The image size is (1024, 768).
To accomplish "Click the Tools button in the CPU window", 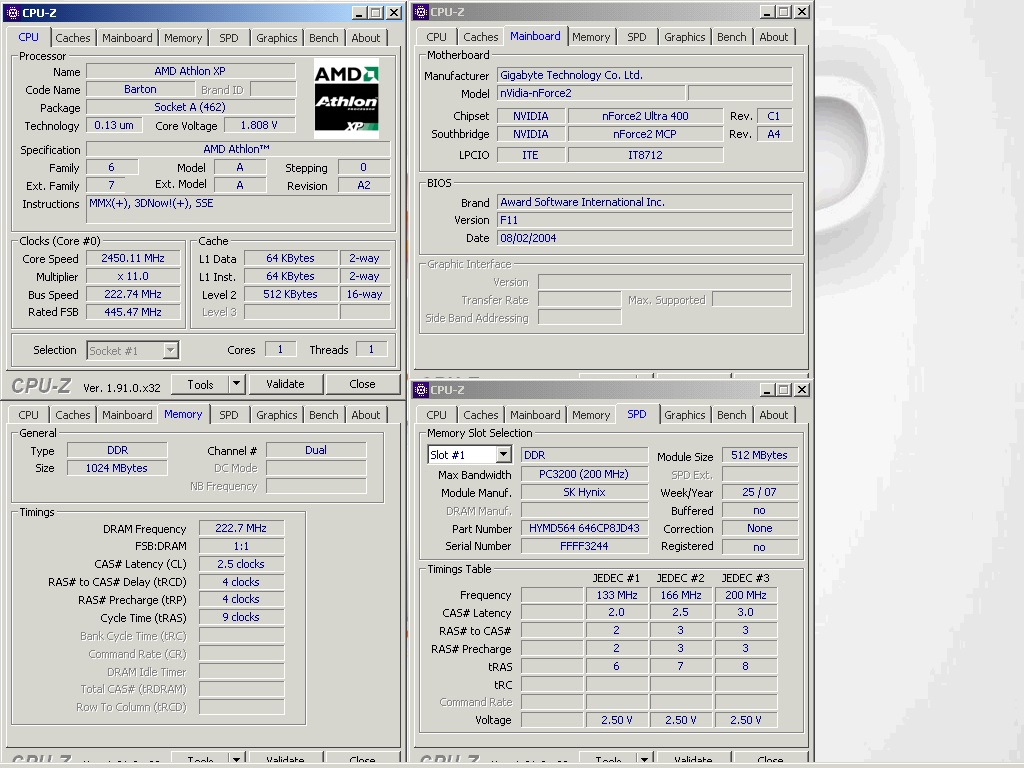I will point(200,384).
